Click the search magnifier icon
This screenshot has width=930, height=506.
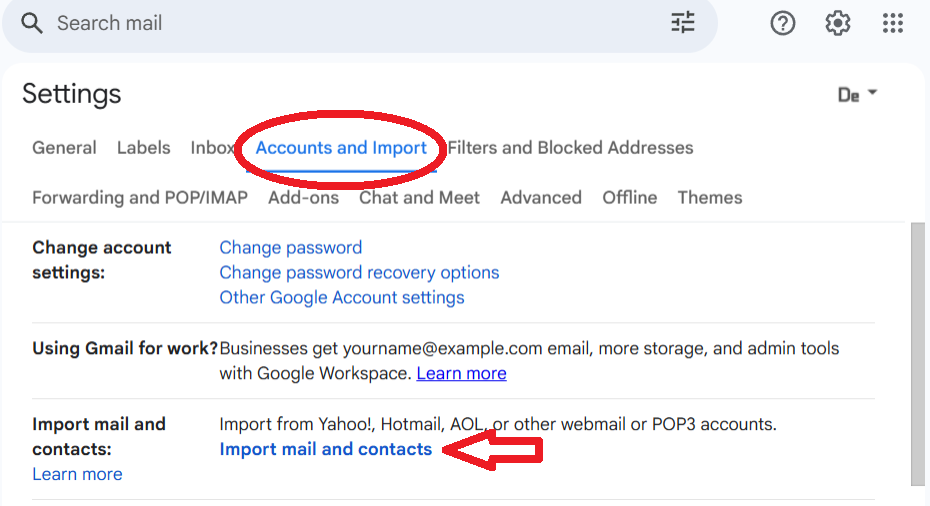[31, 24]
